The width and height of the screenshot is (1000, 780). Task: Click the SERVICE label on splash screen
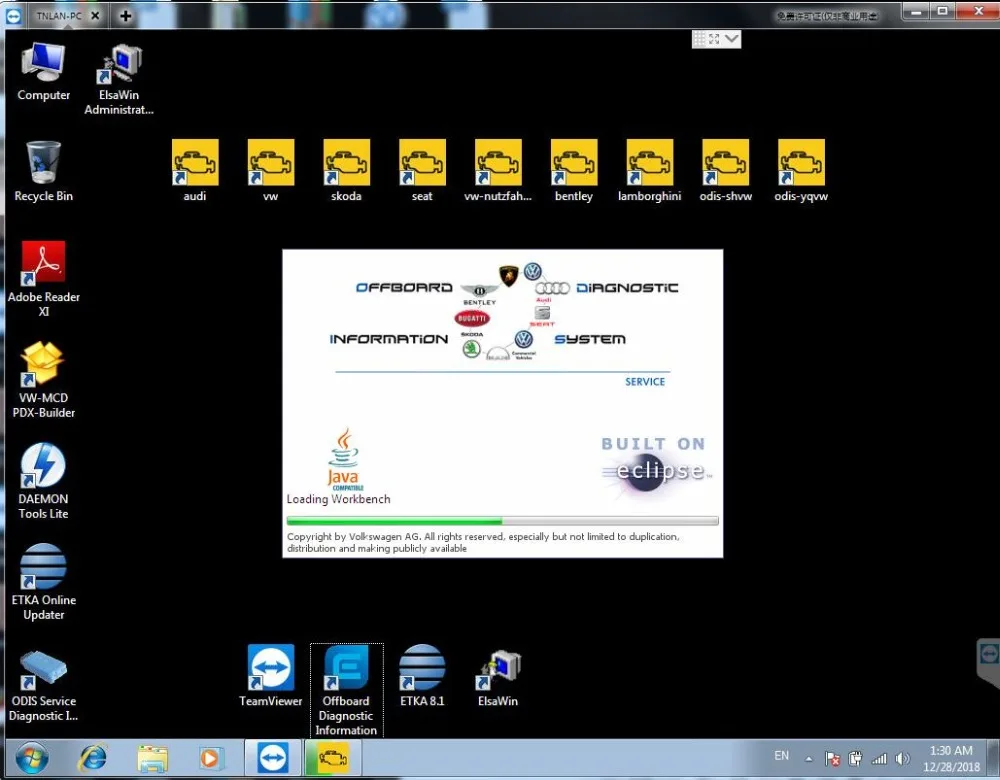click(645, 381)
